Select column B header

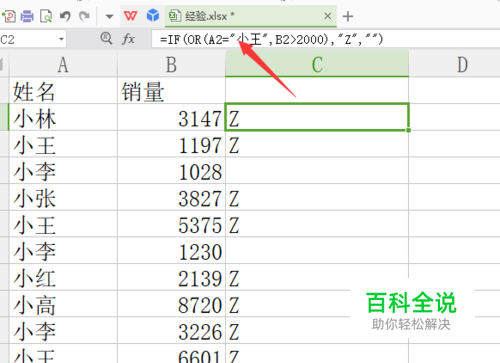(x=171, y=65)
